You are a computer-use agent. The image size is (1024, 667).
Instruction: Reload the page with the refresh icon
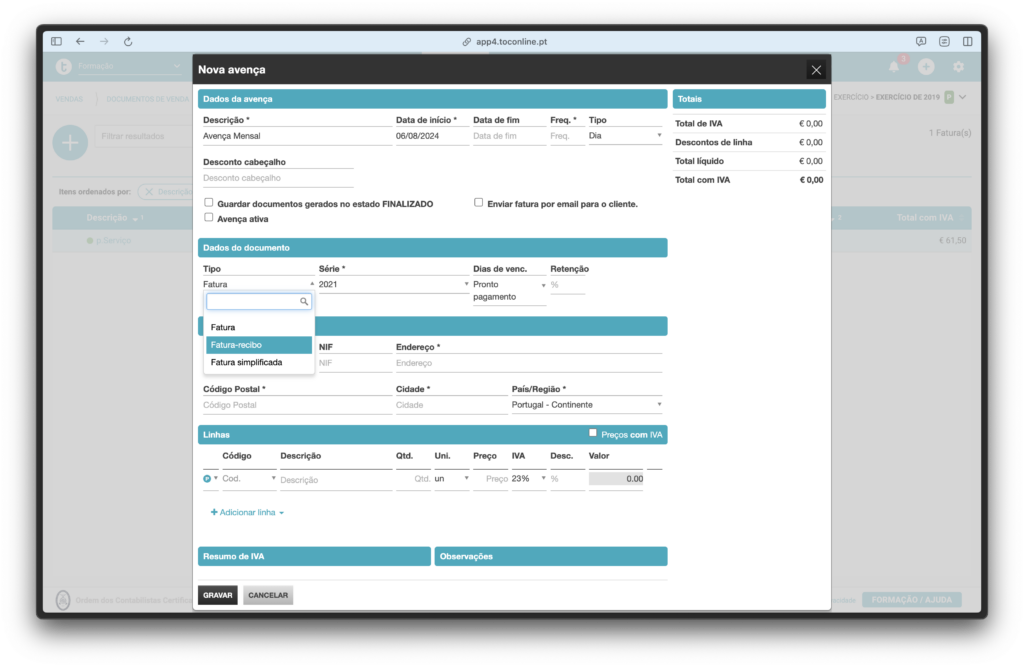pos(128,41)
